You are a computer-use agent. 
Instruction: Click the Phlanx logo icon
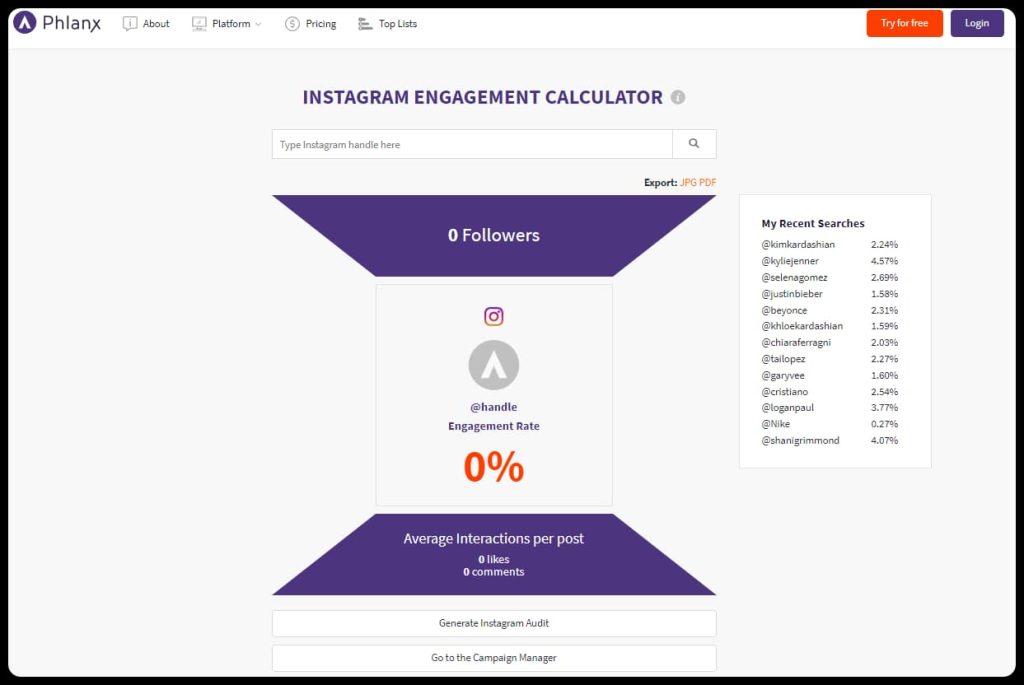tap(24, 23)
